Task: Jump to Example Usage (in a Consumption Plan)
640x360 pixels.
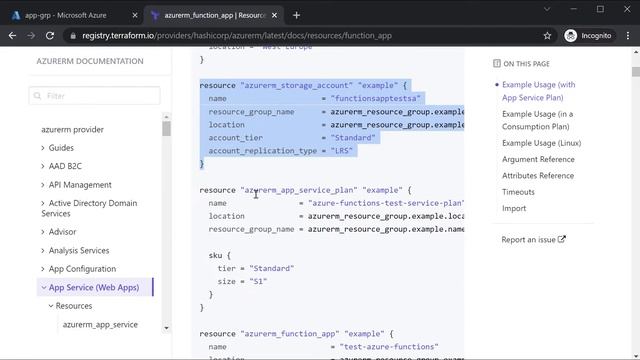Action: [x=538, y=120]
